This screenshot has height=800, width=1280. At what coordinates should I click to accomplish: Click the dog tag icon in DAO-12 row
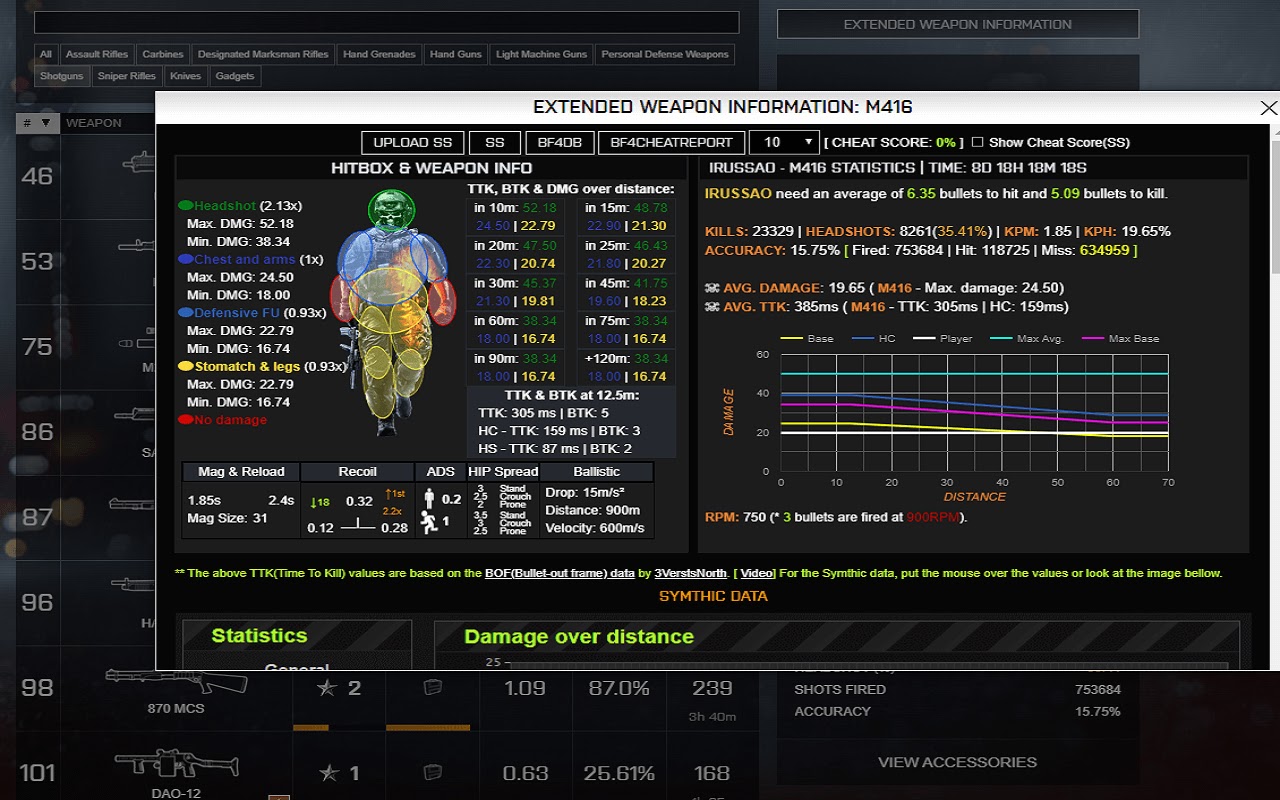coord(433,772)
